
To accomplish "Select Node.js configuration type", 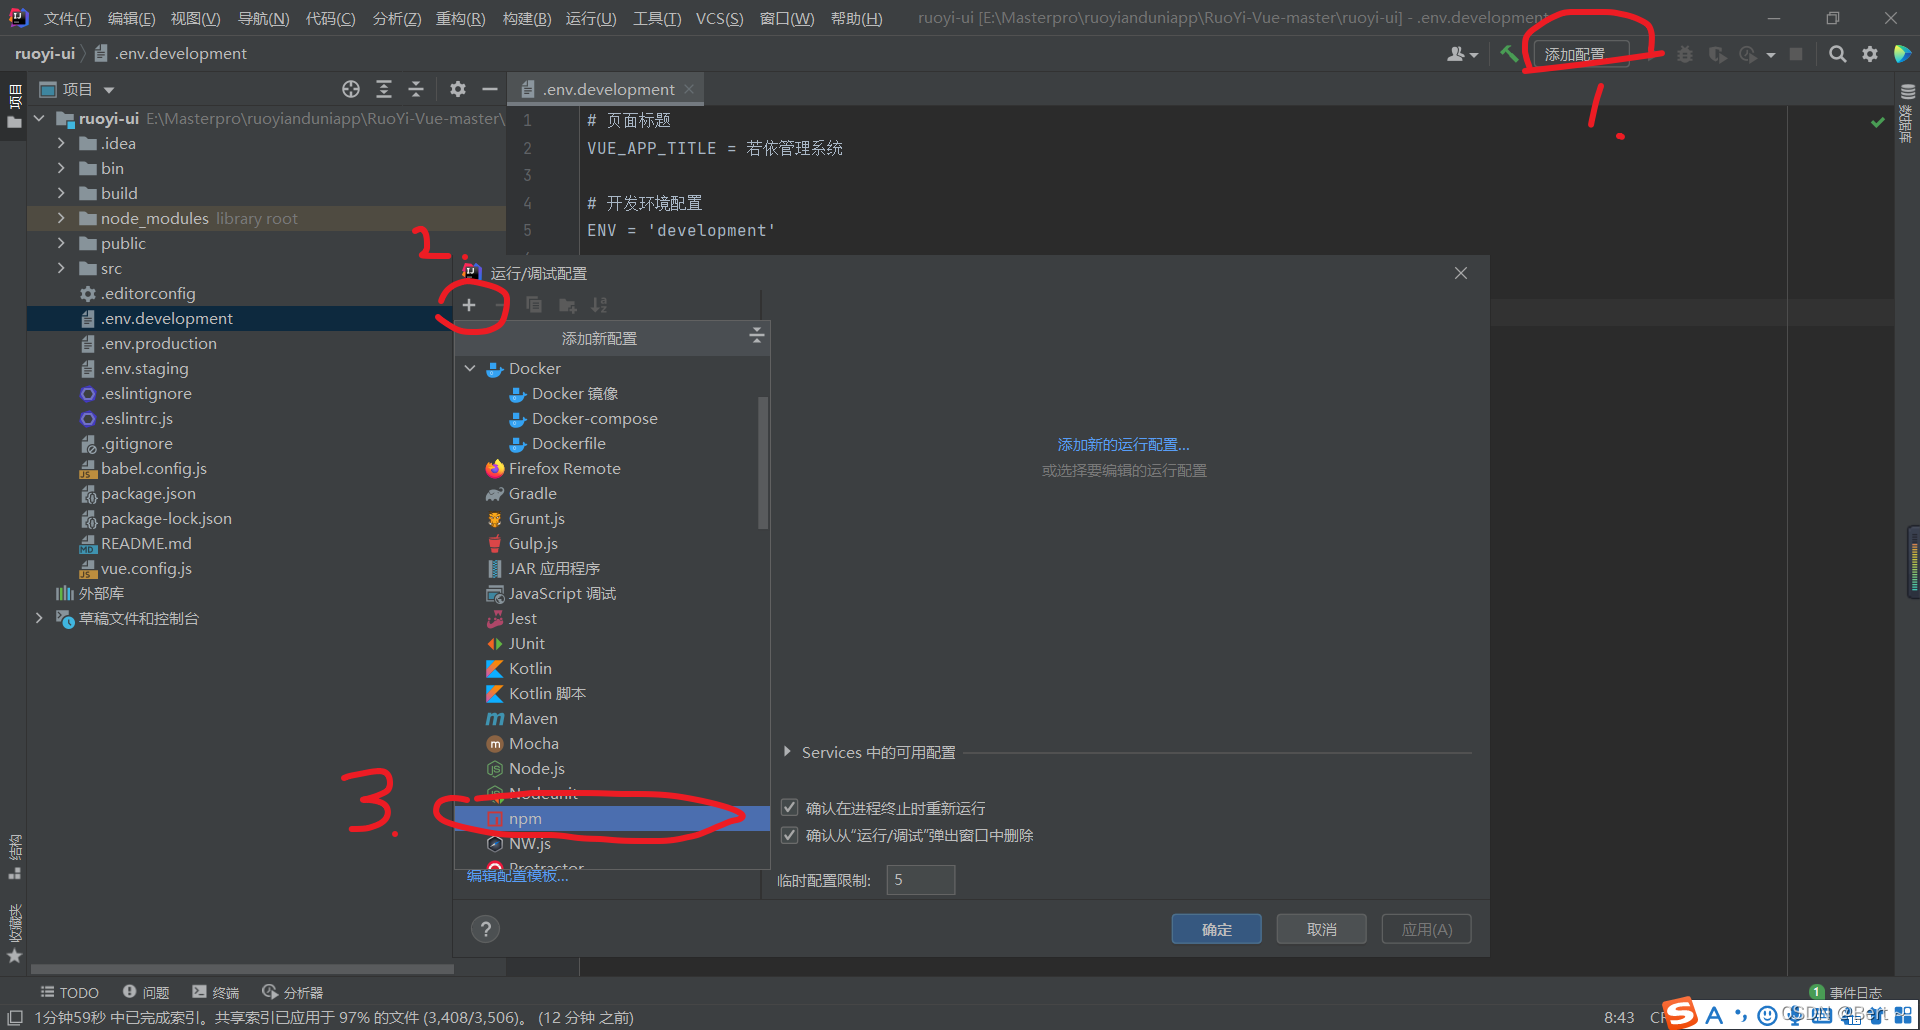I will pyautogui.click(x=612, y=768).
